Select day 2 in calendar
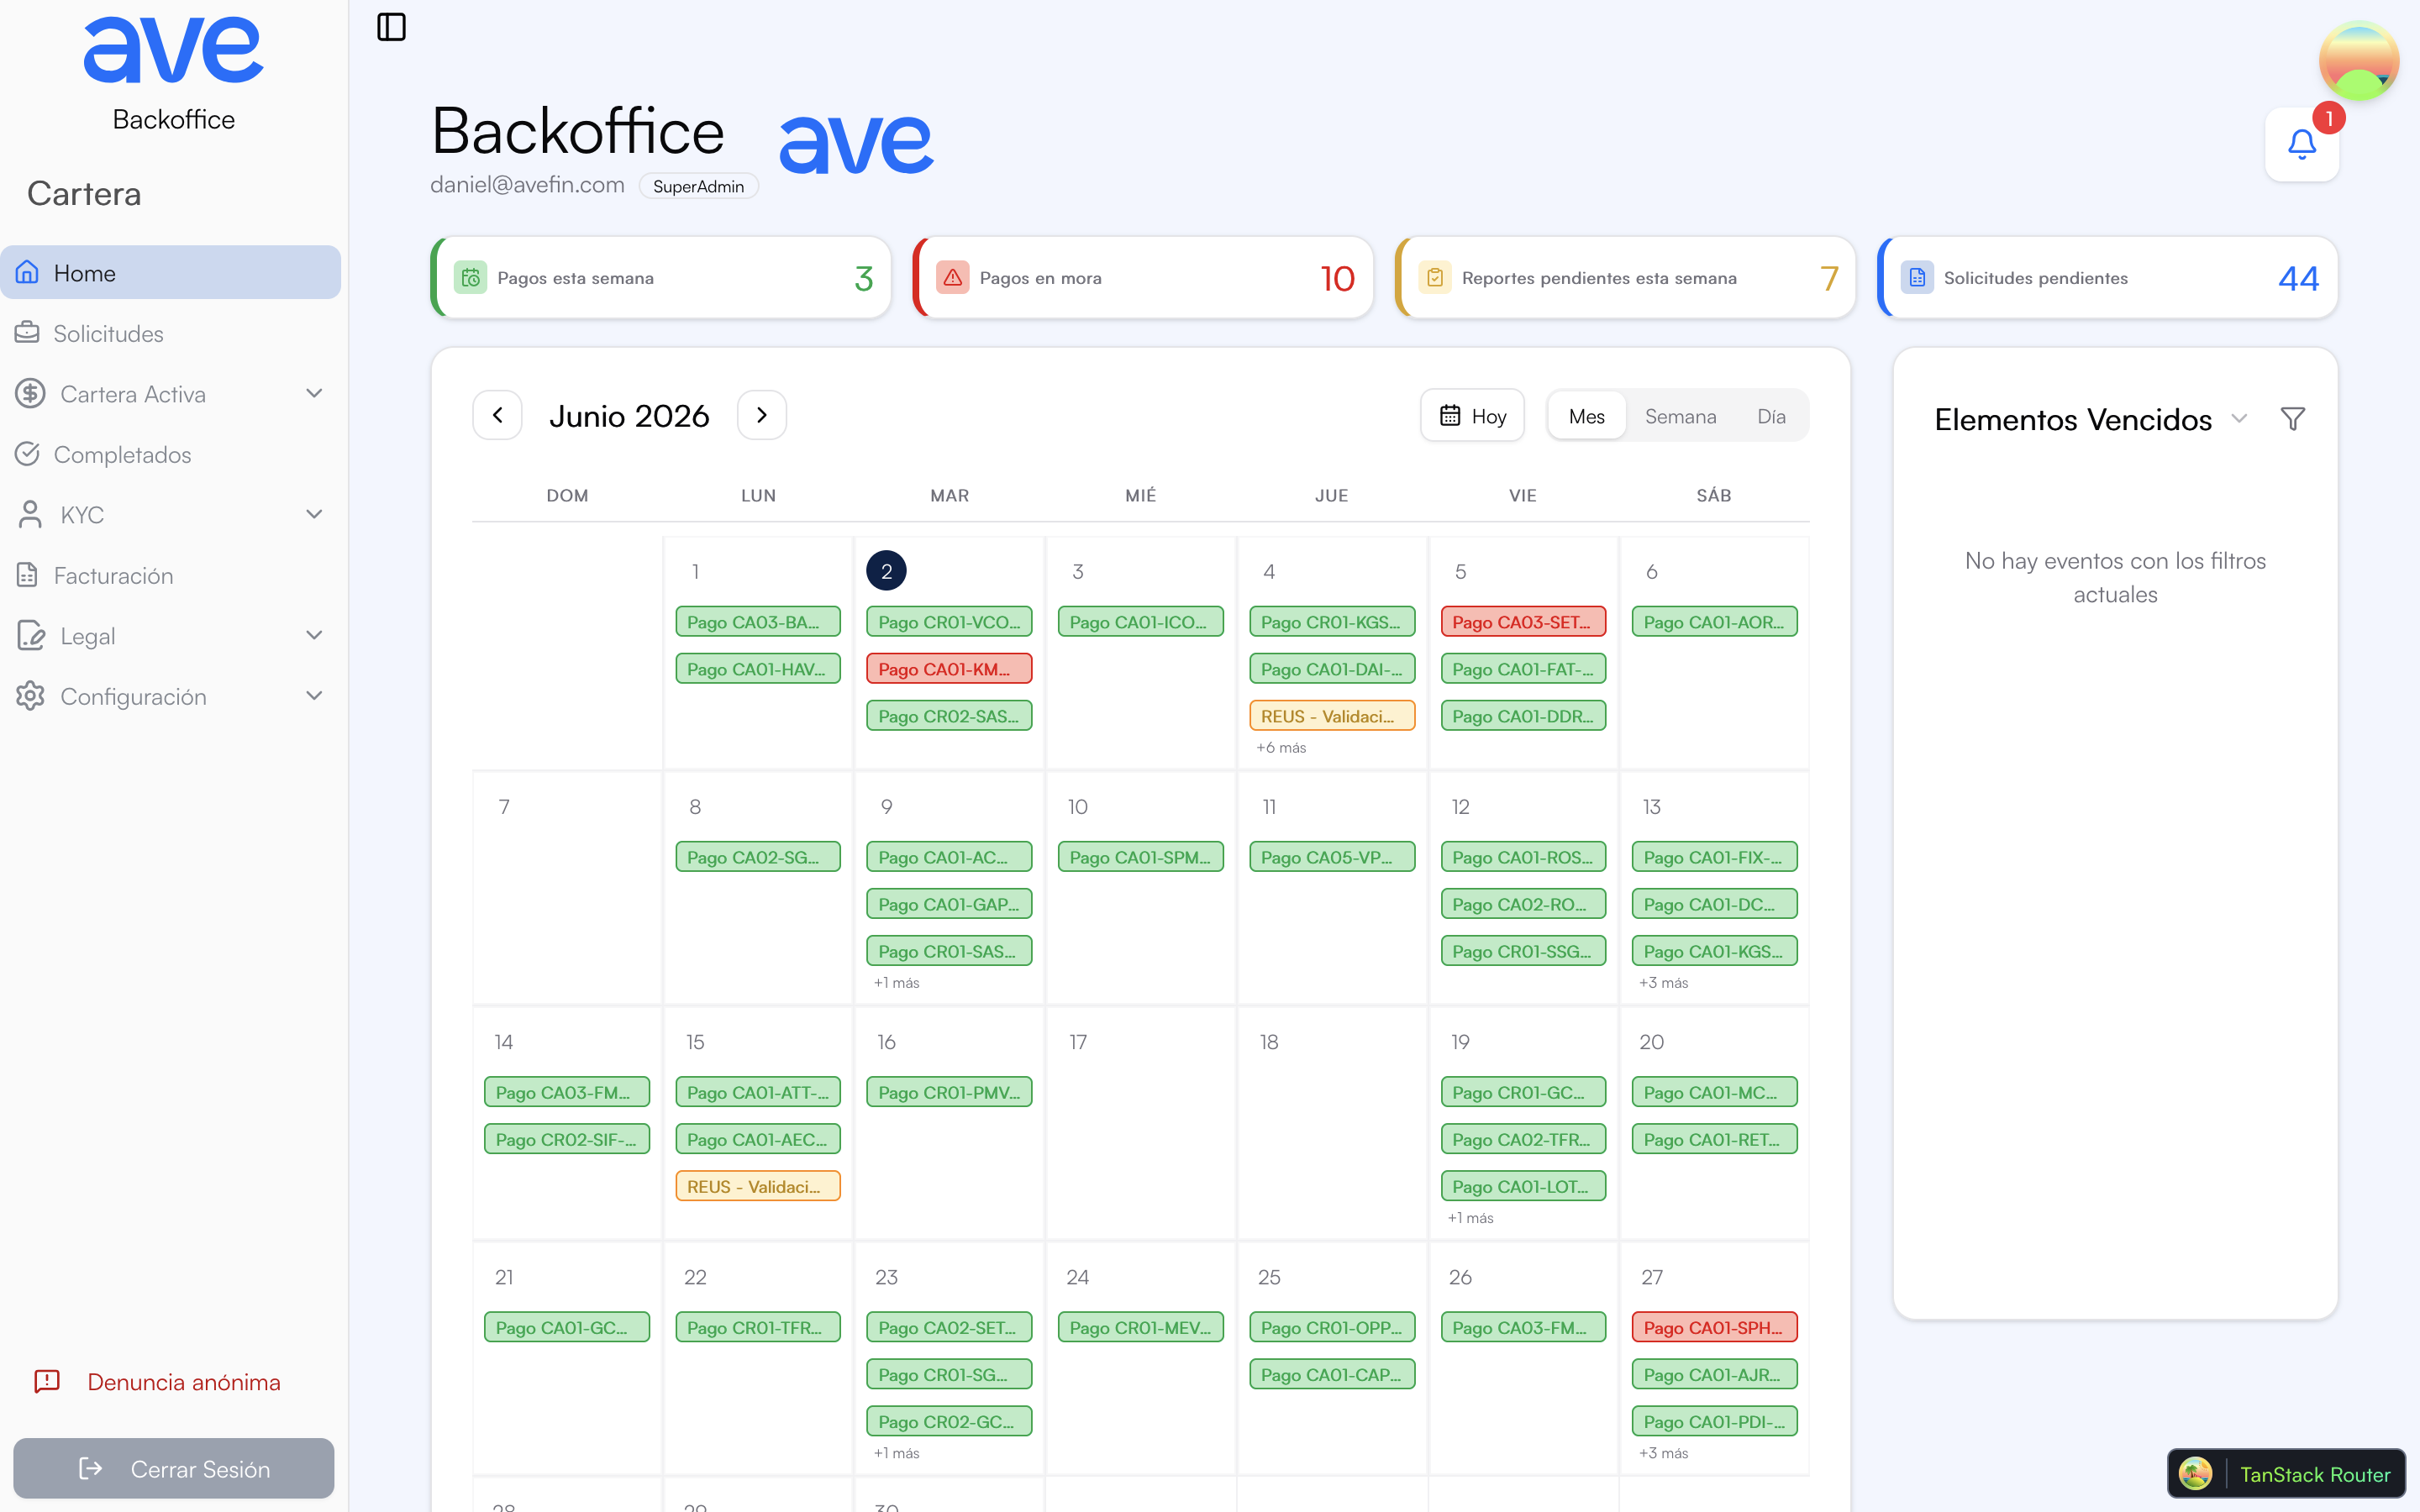Screen dimensions: 2420x1512 (x=886, y=571)
